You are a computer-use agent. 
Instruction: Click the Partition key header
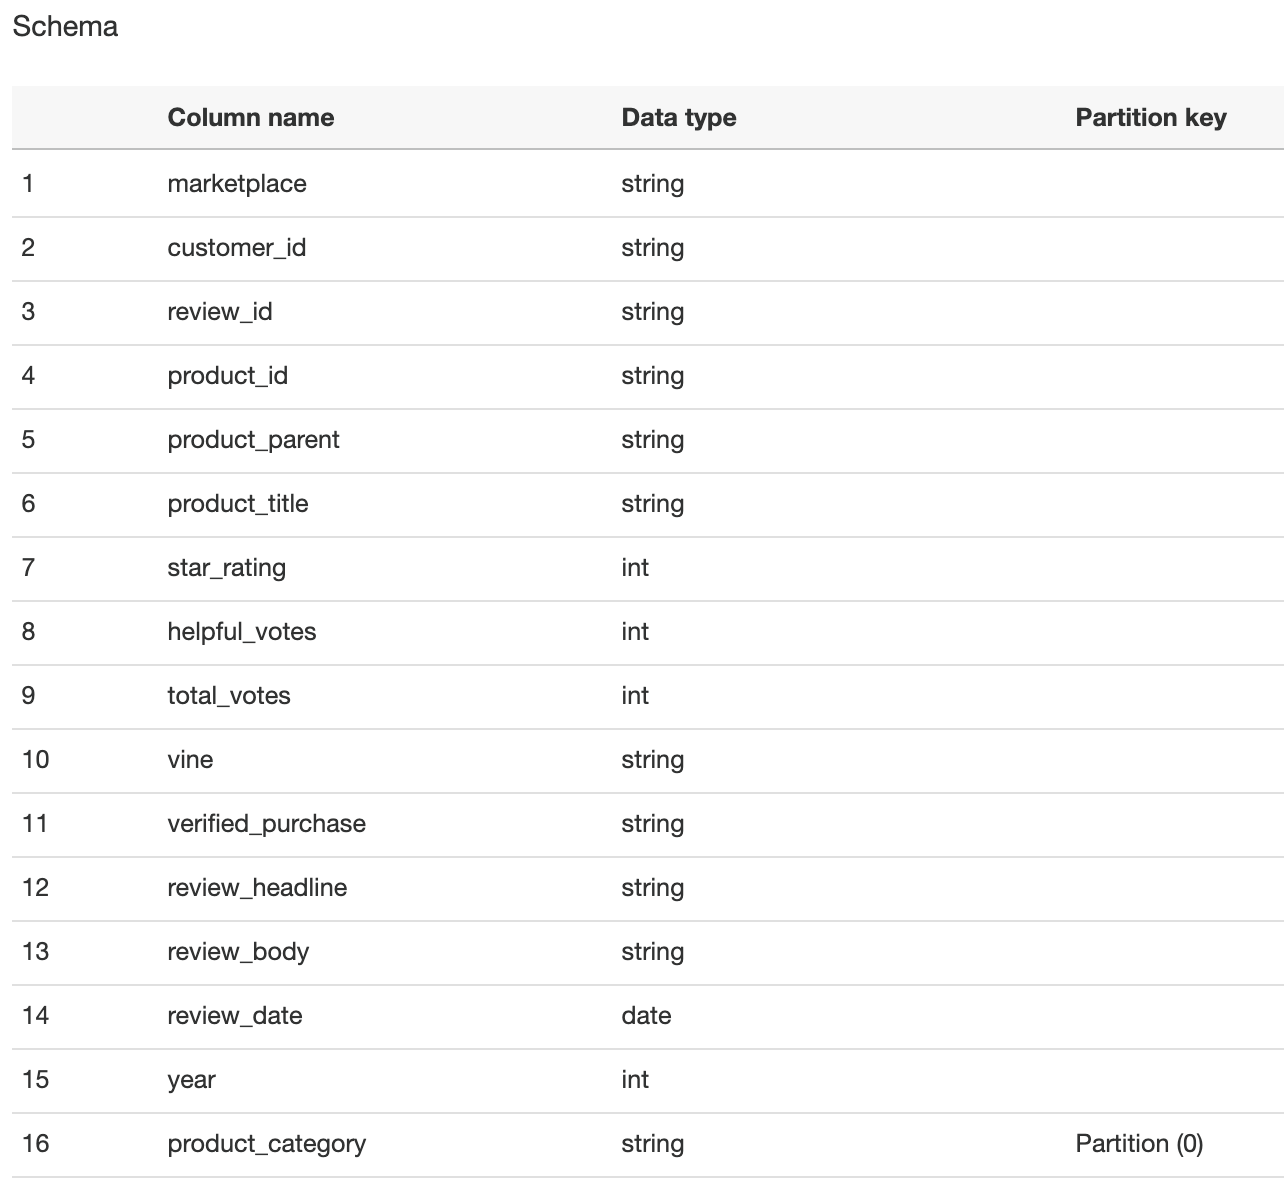(1150, 118)
